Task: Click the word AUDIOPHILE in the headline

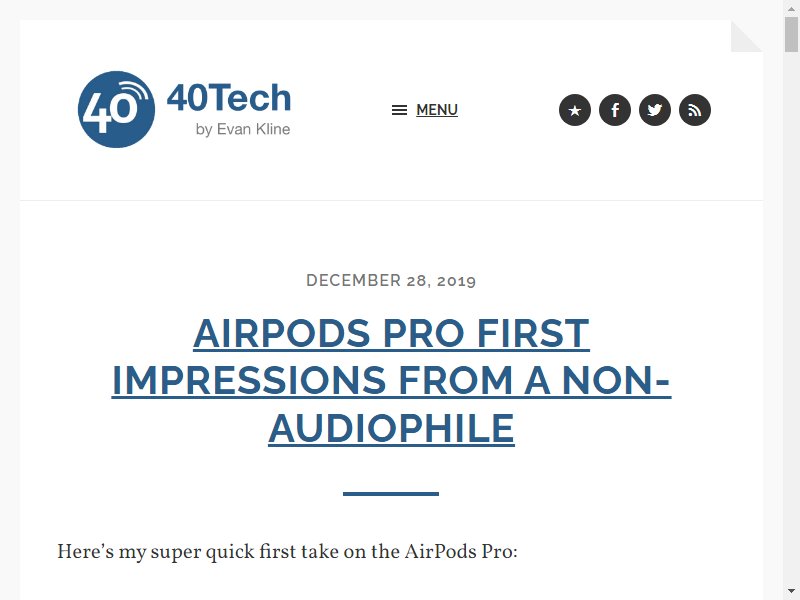Action: point(391,428)
